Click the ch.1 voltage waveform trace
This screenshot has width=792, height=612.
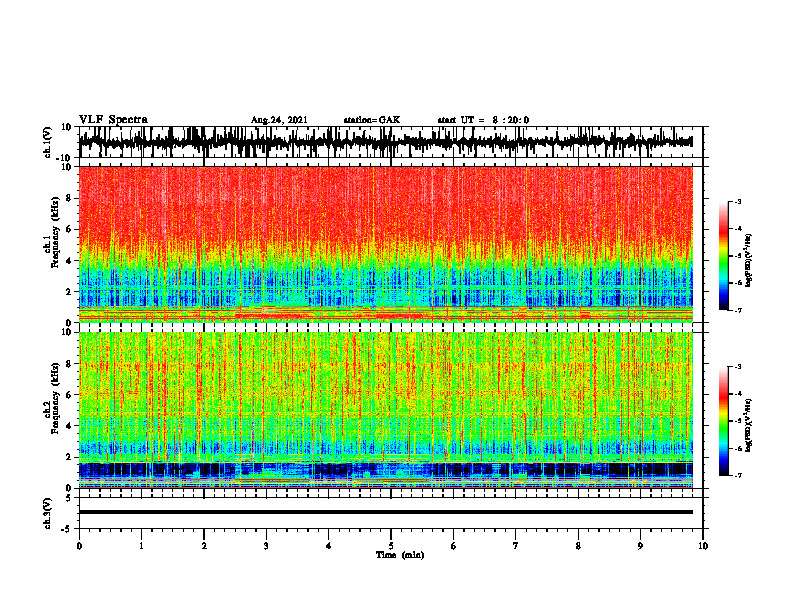(386, 142)
